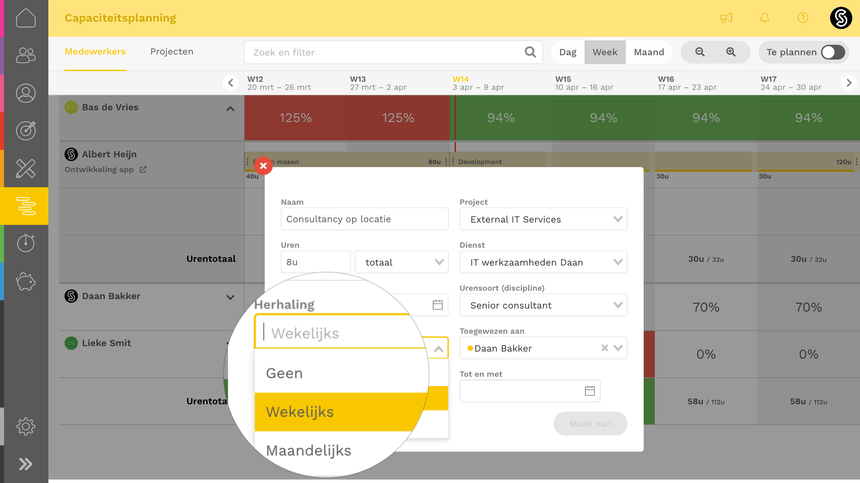
Task: Open the home dashboard icon in sidebar
Action: [25, 18]
